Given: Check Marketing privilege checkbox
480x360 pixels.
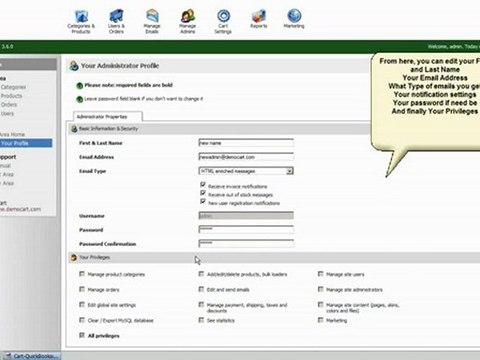Looking at the screenshot, I should click(320, 320).
